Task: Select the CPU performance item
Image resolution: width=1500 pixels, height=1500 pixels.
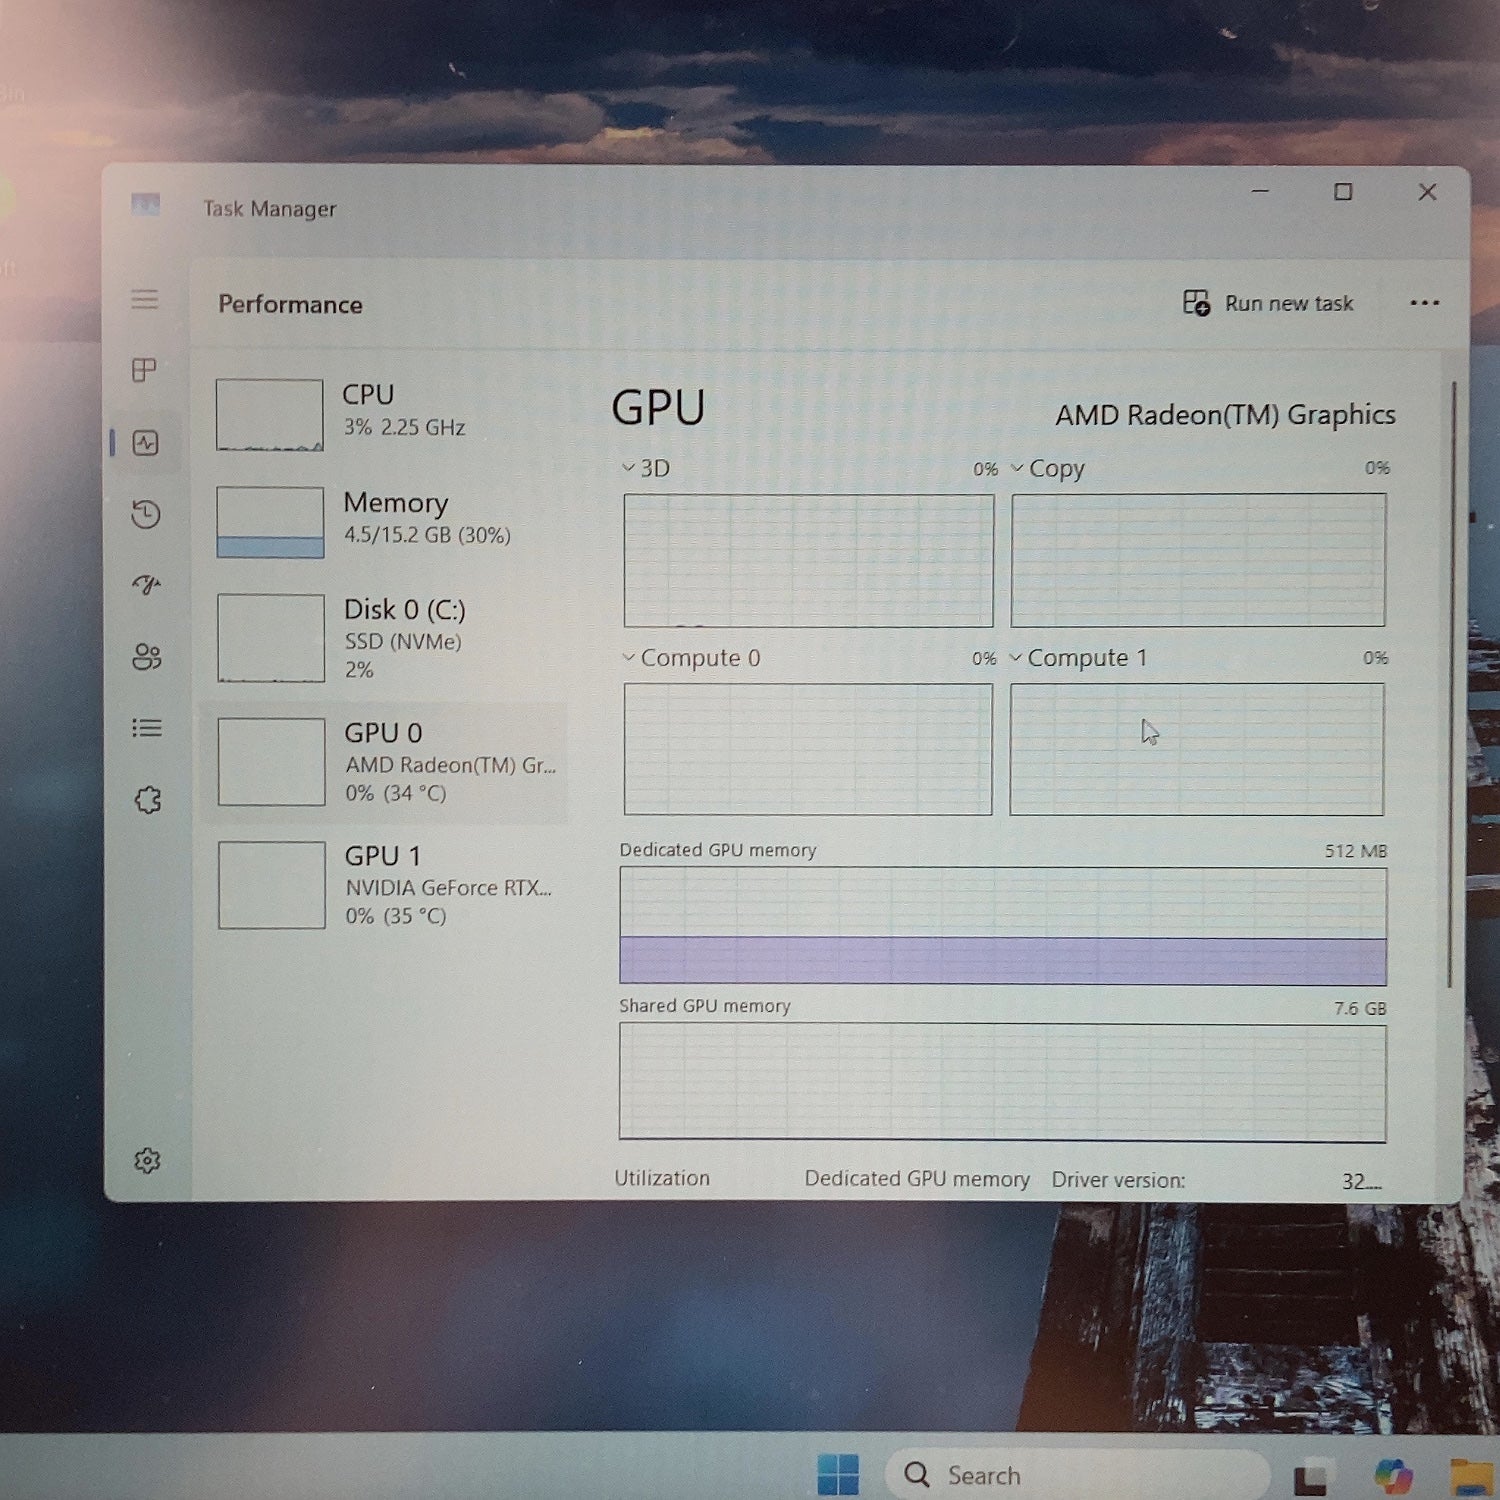Action: [385, 414]
